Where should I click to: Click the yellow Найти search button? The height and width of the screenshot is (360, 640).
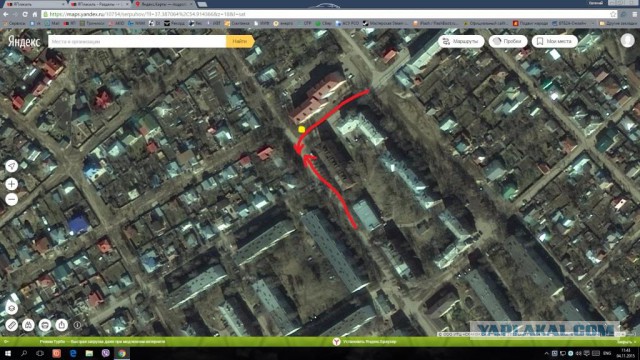240,41
